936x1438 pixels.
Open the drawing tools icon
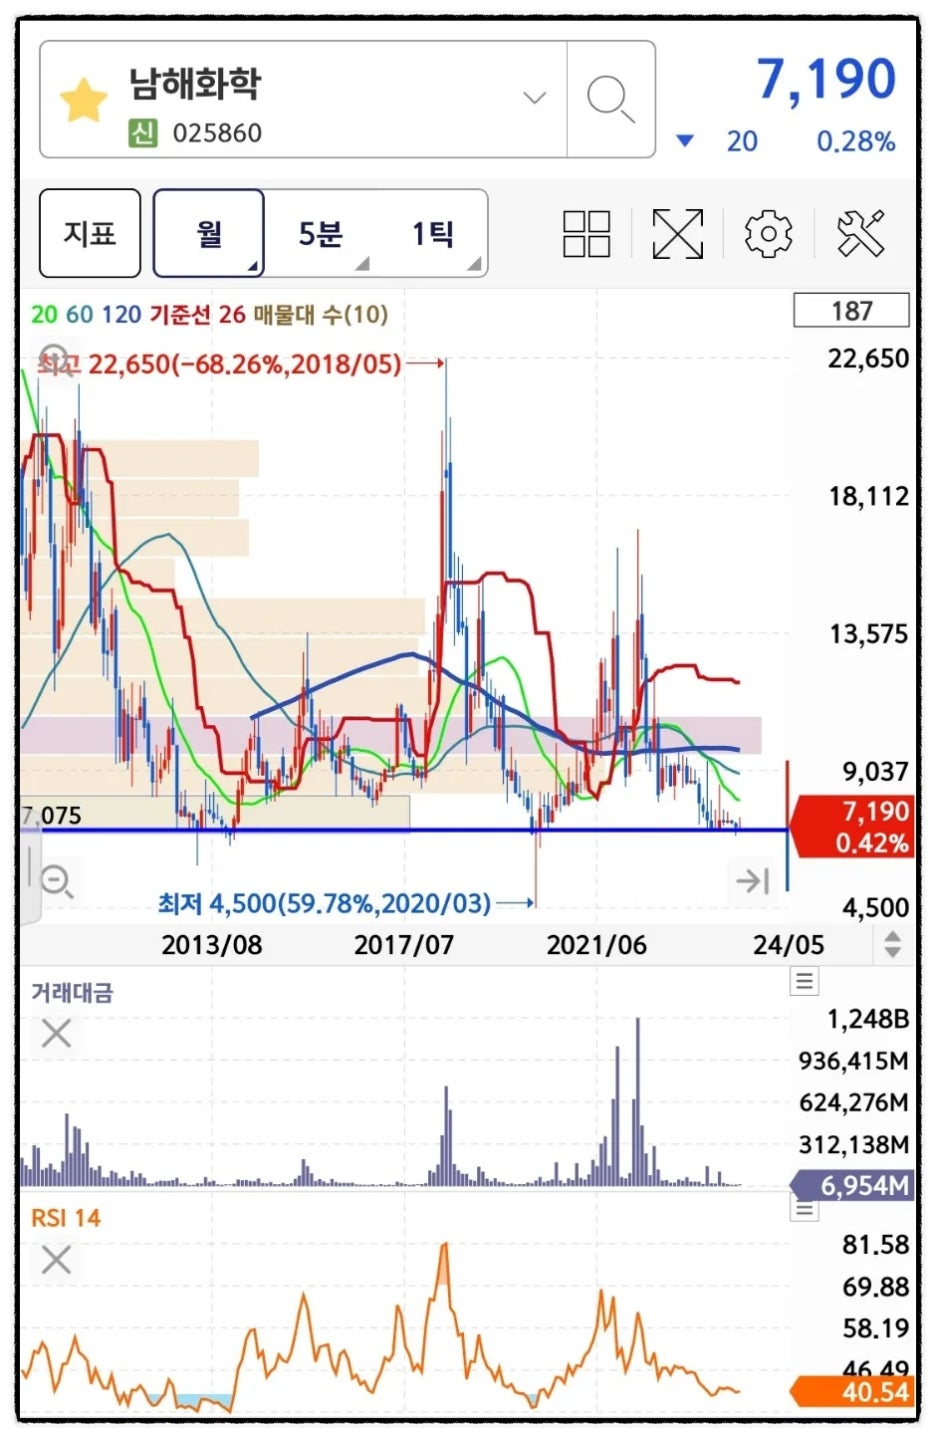click(860, 234)
